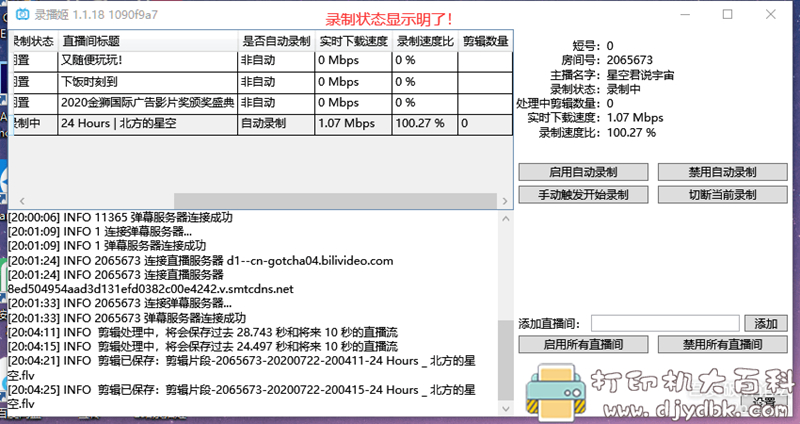Sort by 录制速度比 column header
The image size is (800, 424).
(x=425, y=41)
